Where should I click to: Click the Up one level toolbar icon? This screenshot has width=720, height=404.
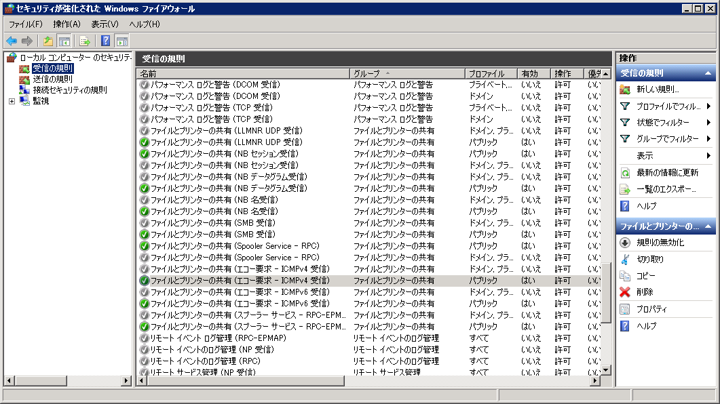click(48, 41)
